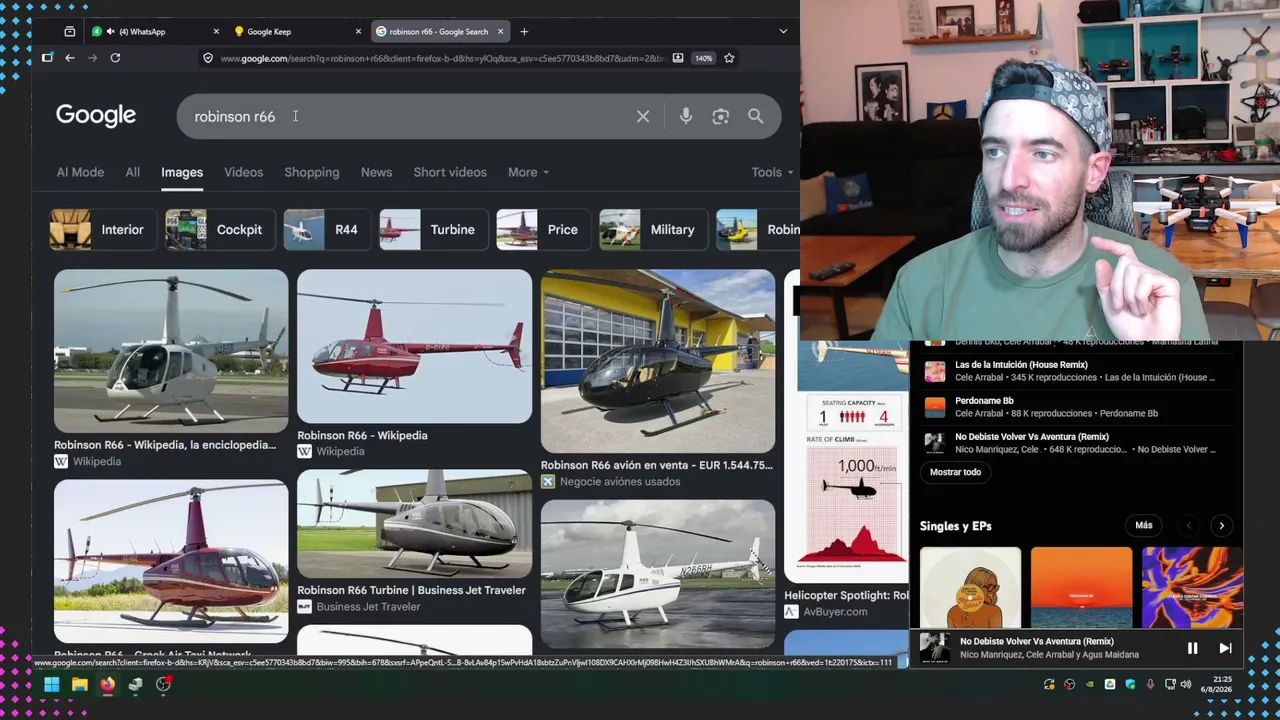1280x720 pixels.
Task: Open the News results tab
Action: click(x=376, y=172)
